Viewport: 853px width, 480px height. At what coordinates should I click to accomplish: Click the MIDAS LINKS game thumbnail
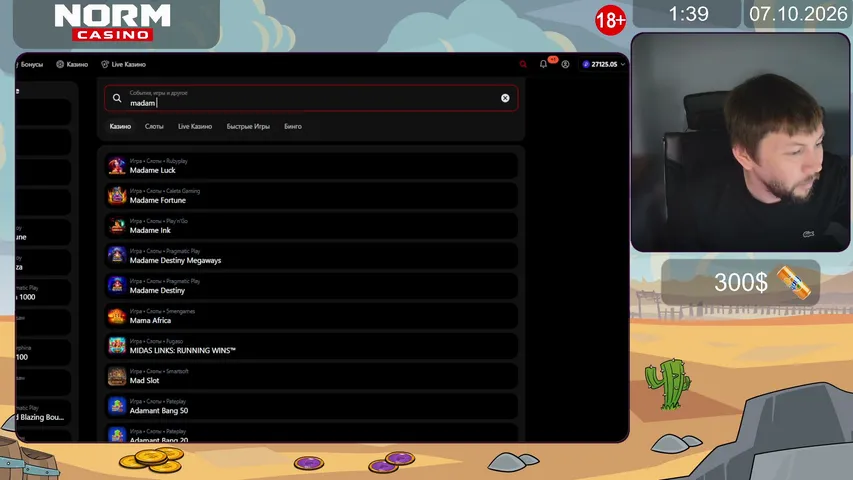(x=117, y=346)
